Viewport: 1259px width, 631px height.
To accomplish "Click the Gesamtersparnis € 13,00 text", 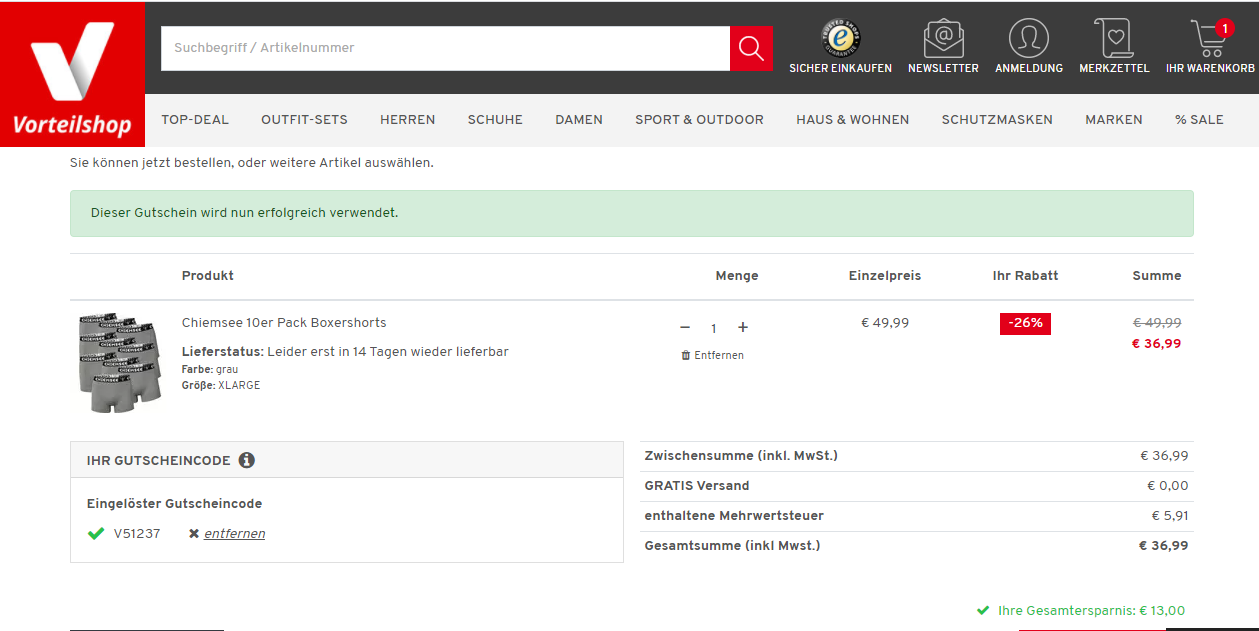I will 1091,610.
